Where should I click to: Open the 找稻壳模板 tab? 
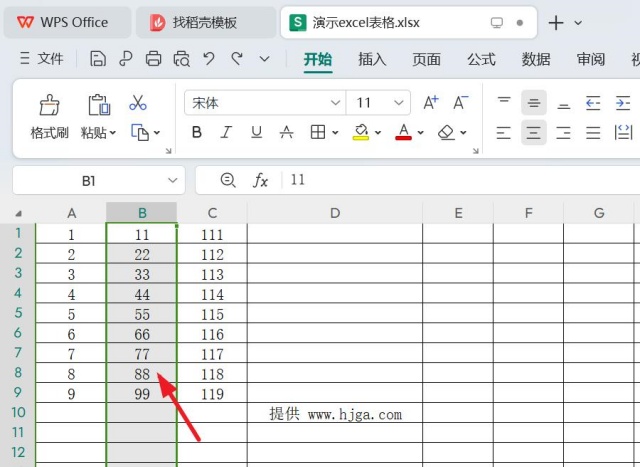point(206,22)
